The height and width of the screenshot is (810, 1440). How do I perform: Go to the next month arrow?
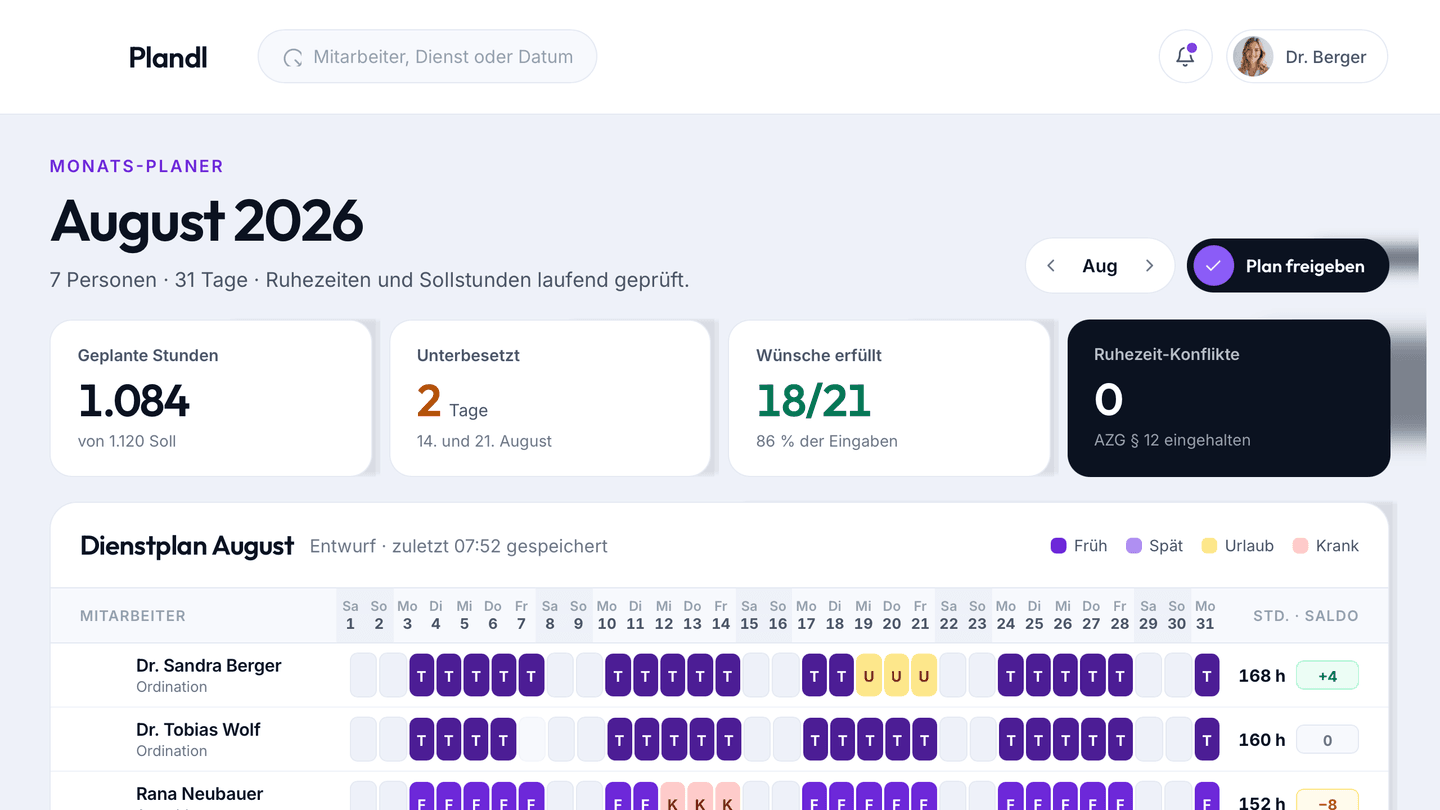coord(1149,266)
